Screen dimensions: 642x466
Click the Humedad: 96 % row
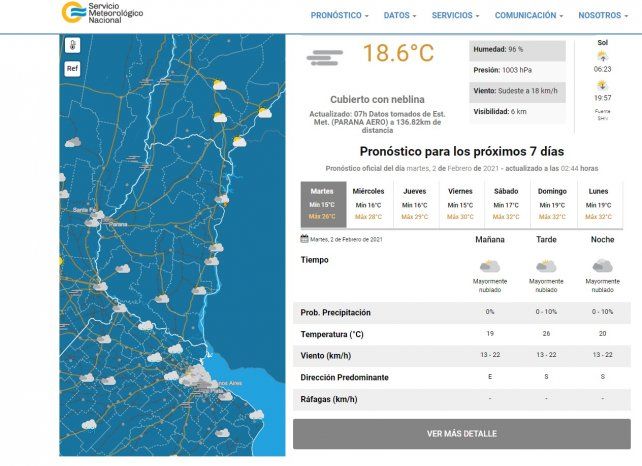pos(518,50)
